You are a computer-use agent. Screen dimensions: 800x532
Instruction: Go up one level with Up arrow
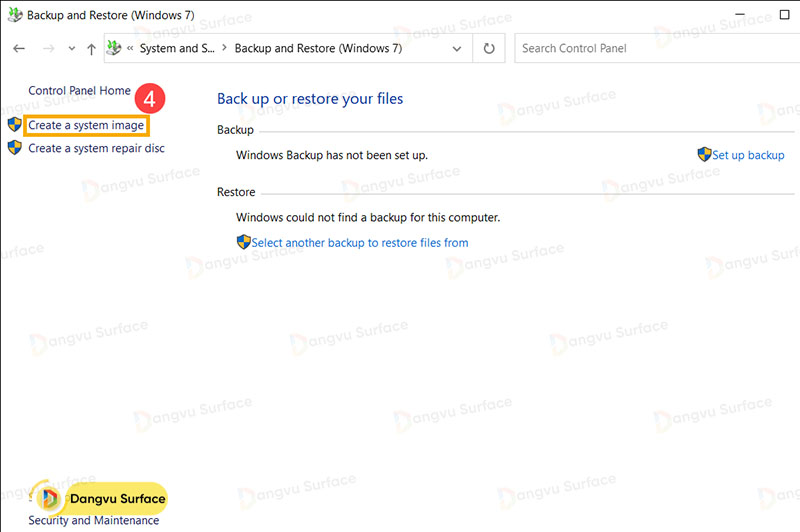coord(91,49)
